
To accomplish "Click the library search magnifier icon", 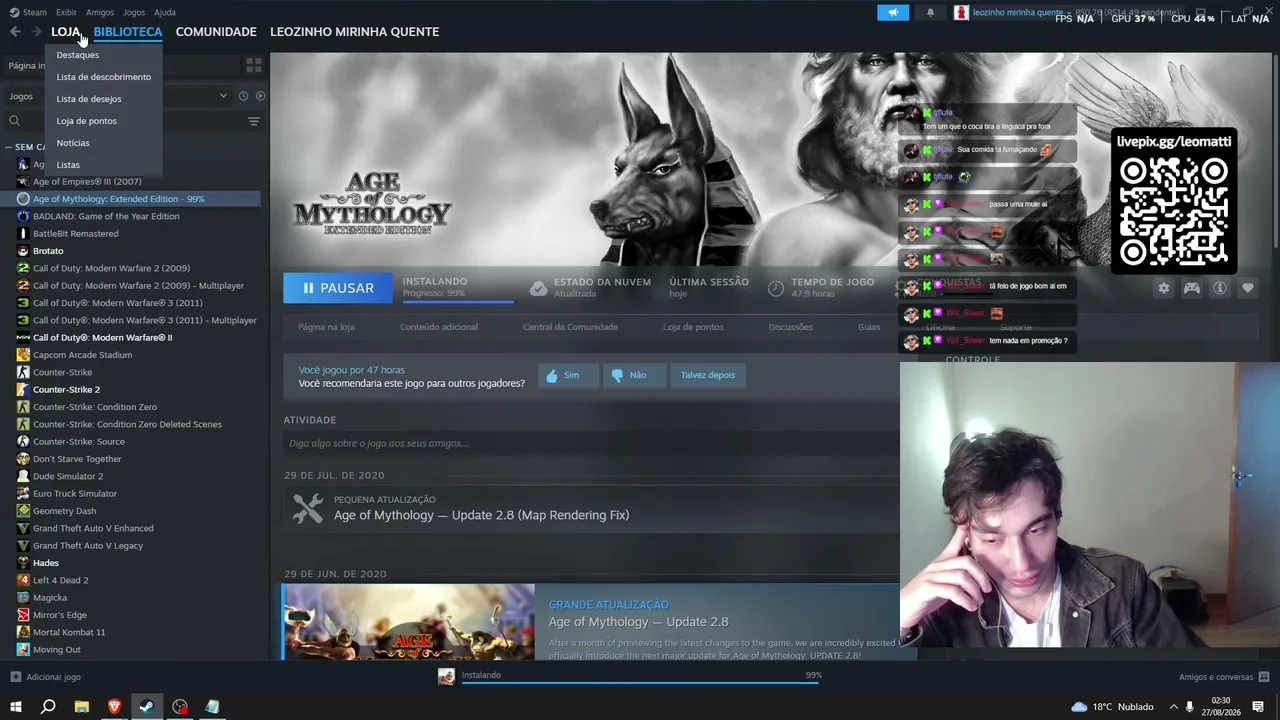I will [x=14, y=121].
